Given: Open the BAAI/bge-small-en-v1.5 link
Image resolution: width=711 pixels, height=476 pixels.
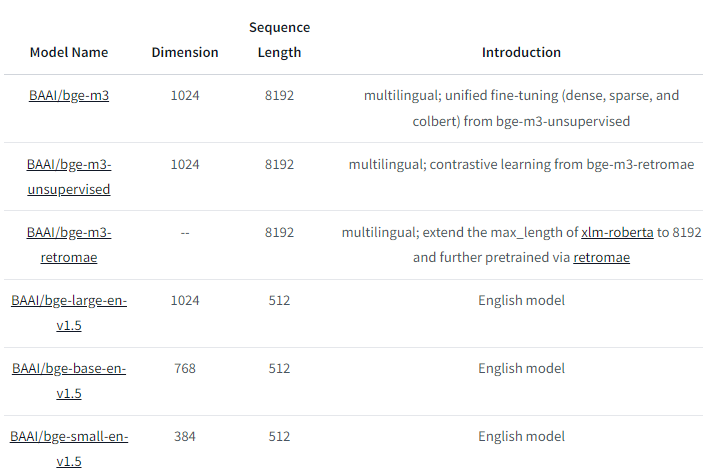Looking at the screenshot, I should pyautogui.click(x=69, y=449).
